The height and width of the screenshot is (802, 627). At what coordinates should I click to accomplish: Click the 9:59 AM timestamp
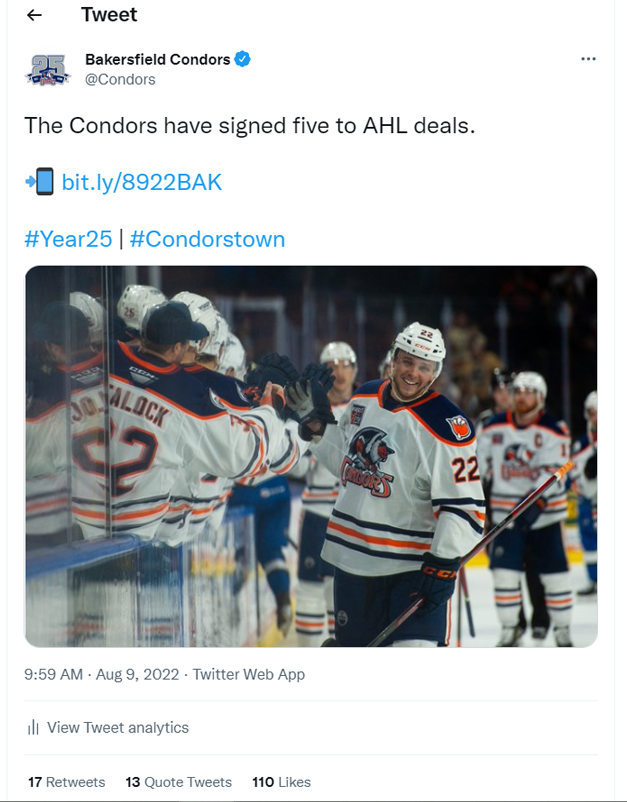click(53, 674)
